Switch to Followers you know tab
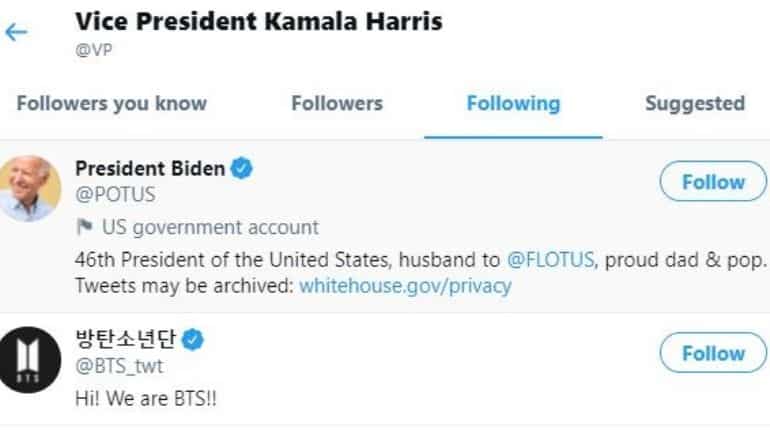The image size is (770, 430). 112,104
